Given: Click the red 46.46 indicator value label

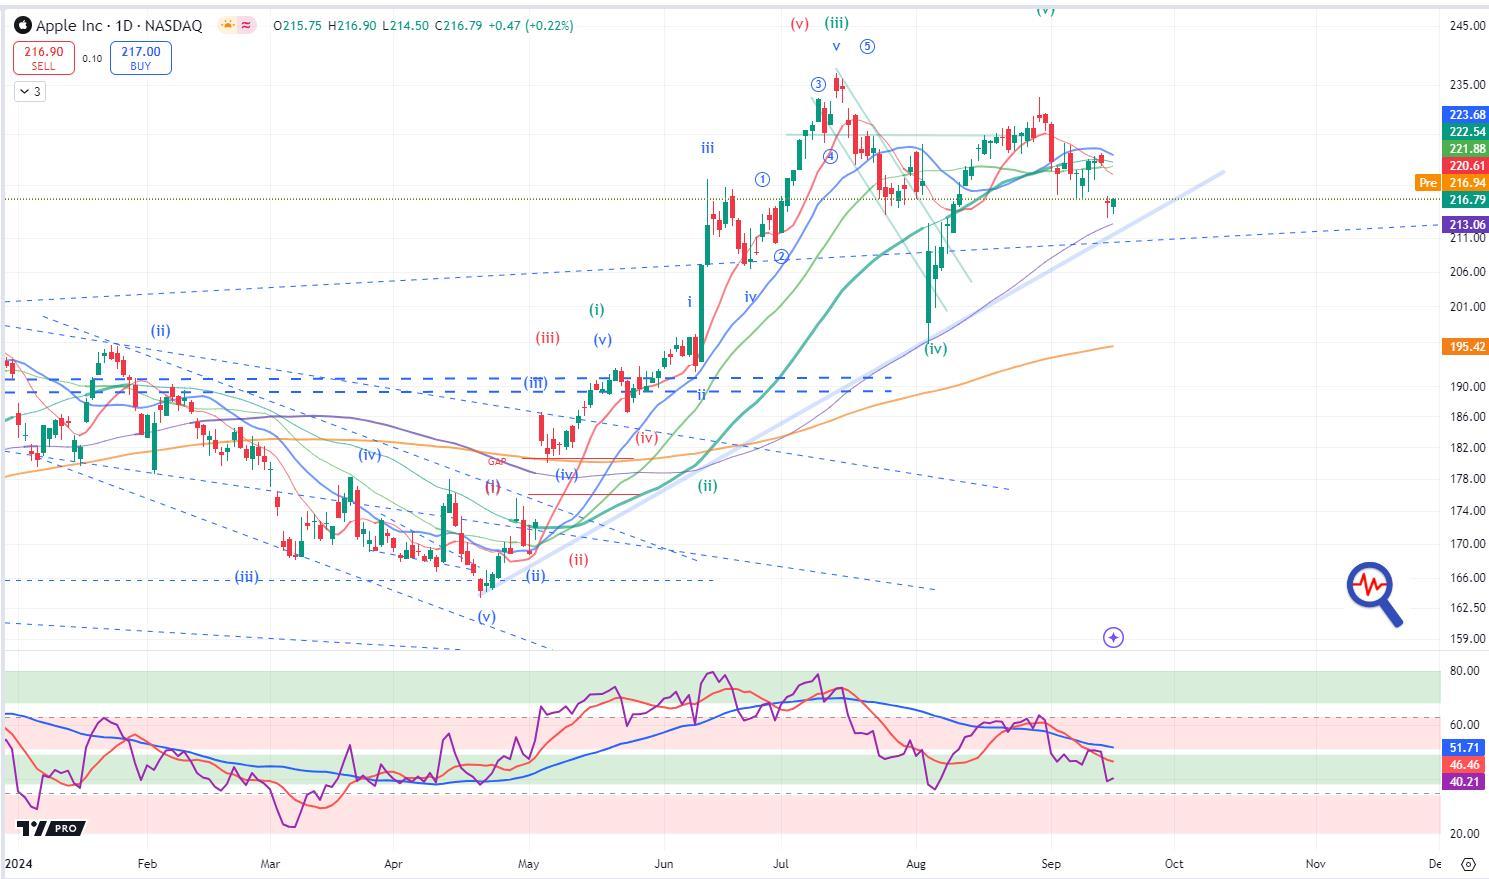Looking at the screenshot, I should (x=1465, y=764).
